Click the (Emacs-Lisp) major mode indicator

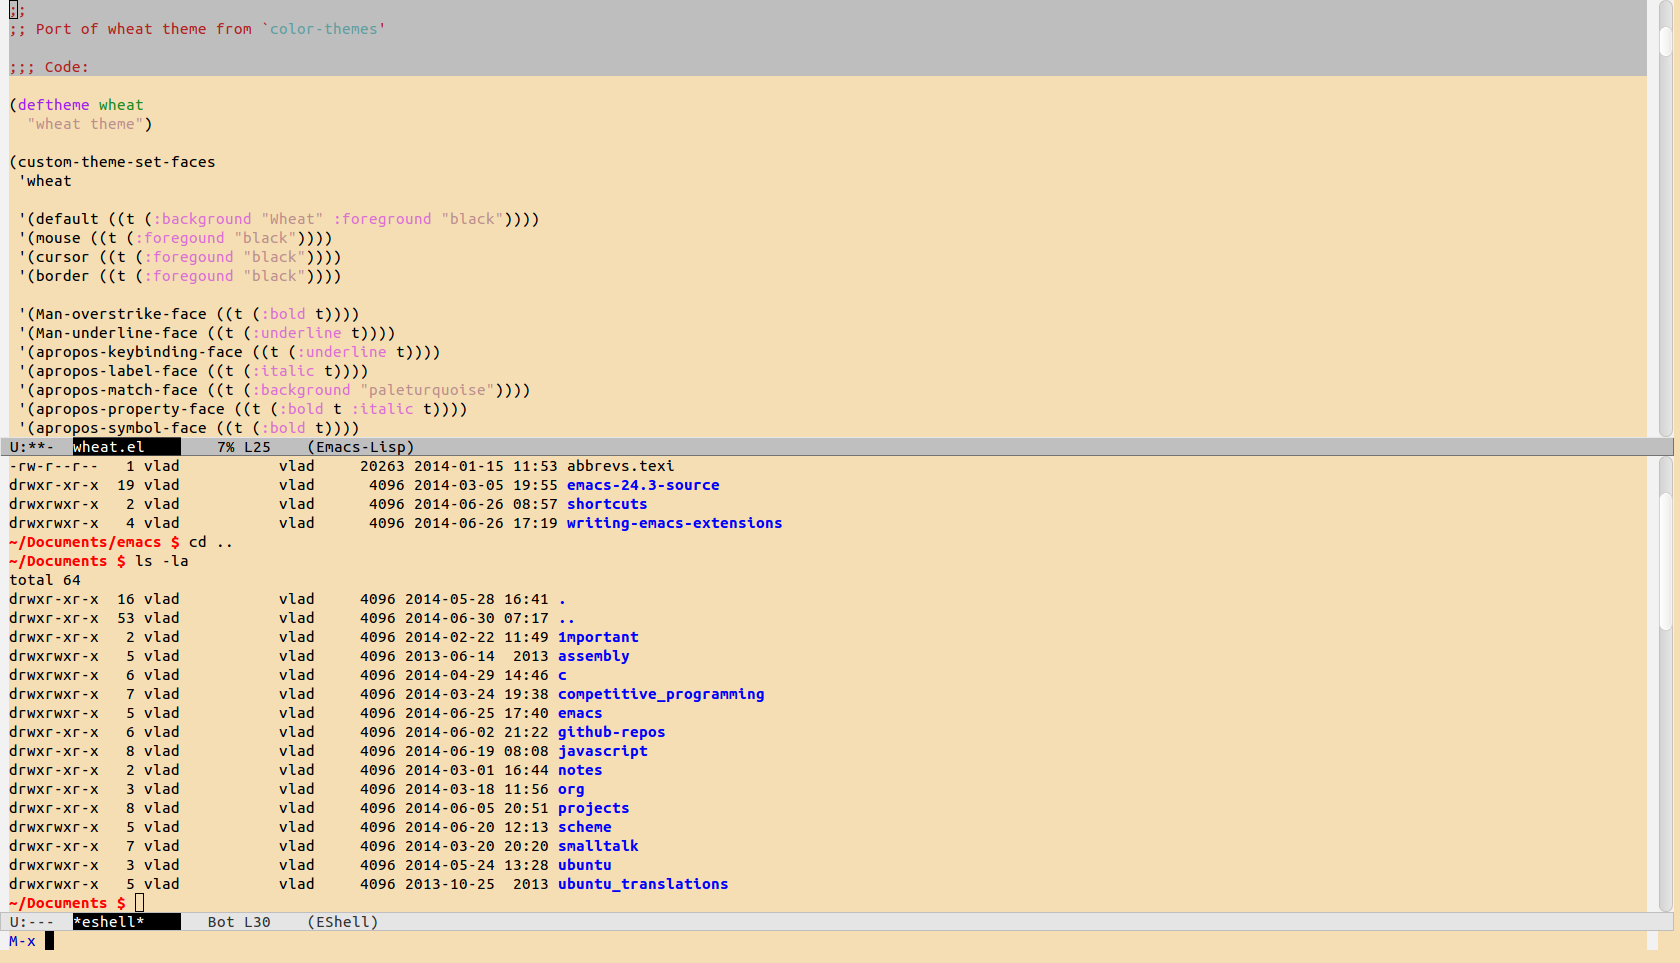(x=361, y=447)
